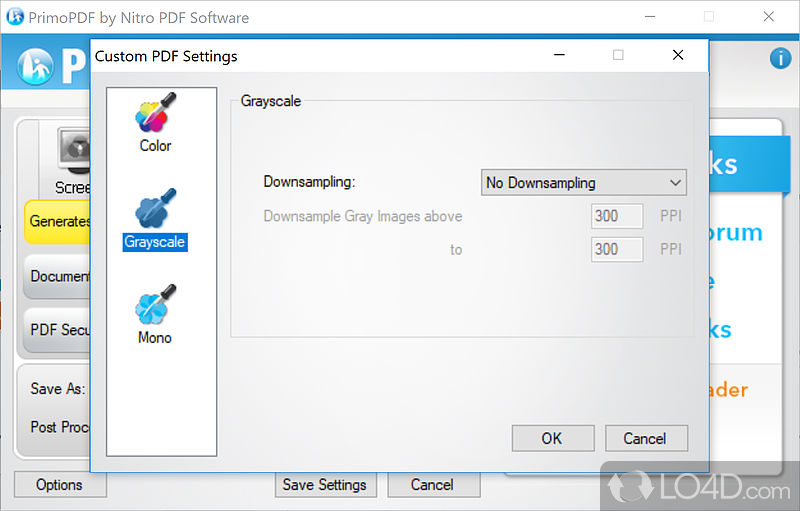The width and height of the screenshot is (800, 511).
Task: Click the 'to' PPI value field
Action: tap(617, 249)
